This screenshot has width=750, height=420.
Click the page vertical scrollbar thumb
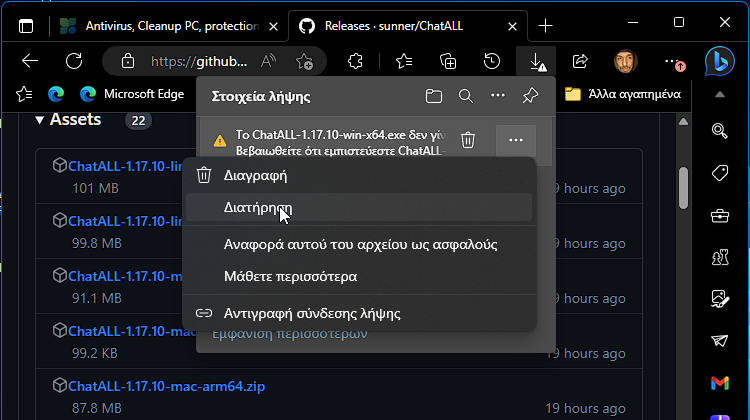683,188
